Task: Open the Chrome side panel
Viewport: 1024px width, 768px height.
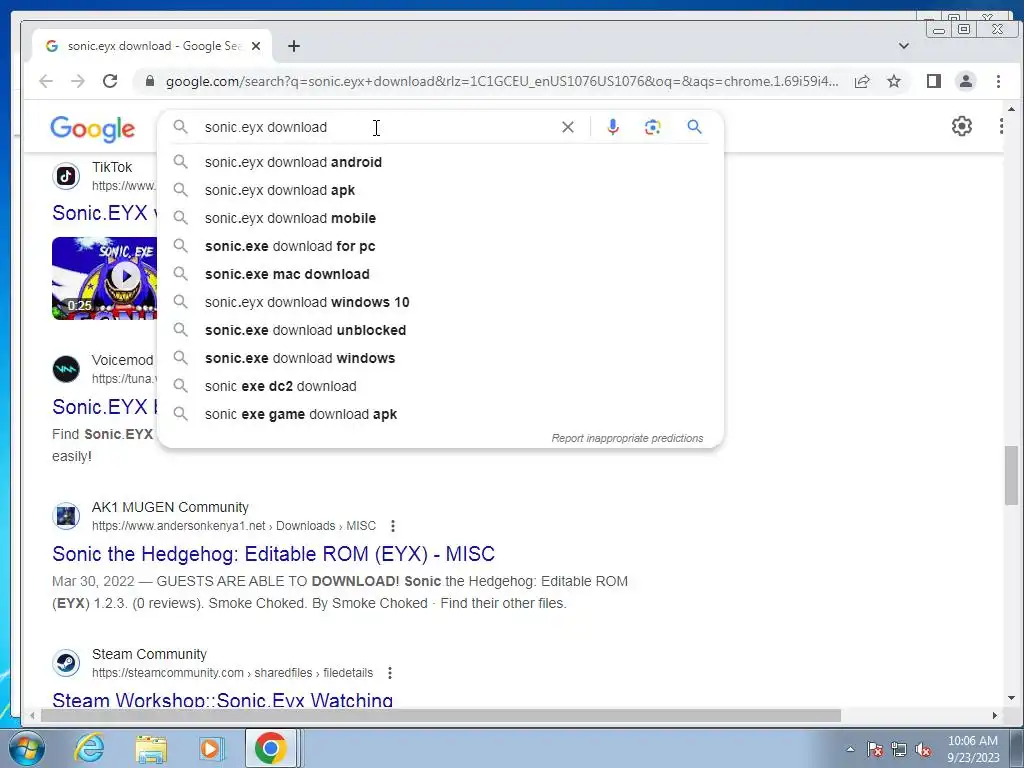Action: coord(934,81)
